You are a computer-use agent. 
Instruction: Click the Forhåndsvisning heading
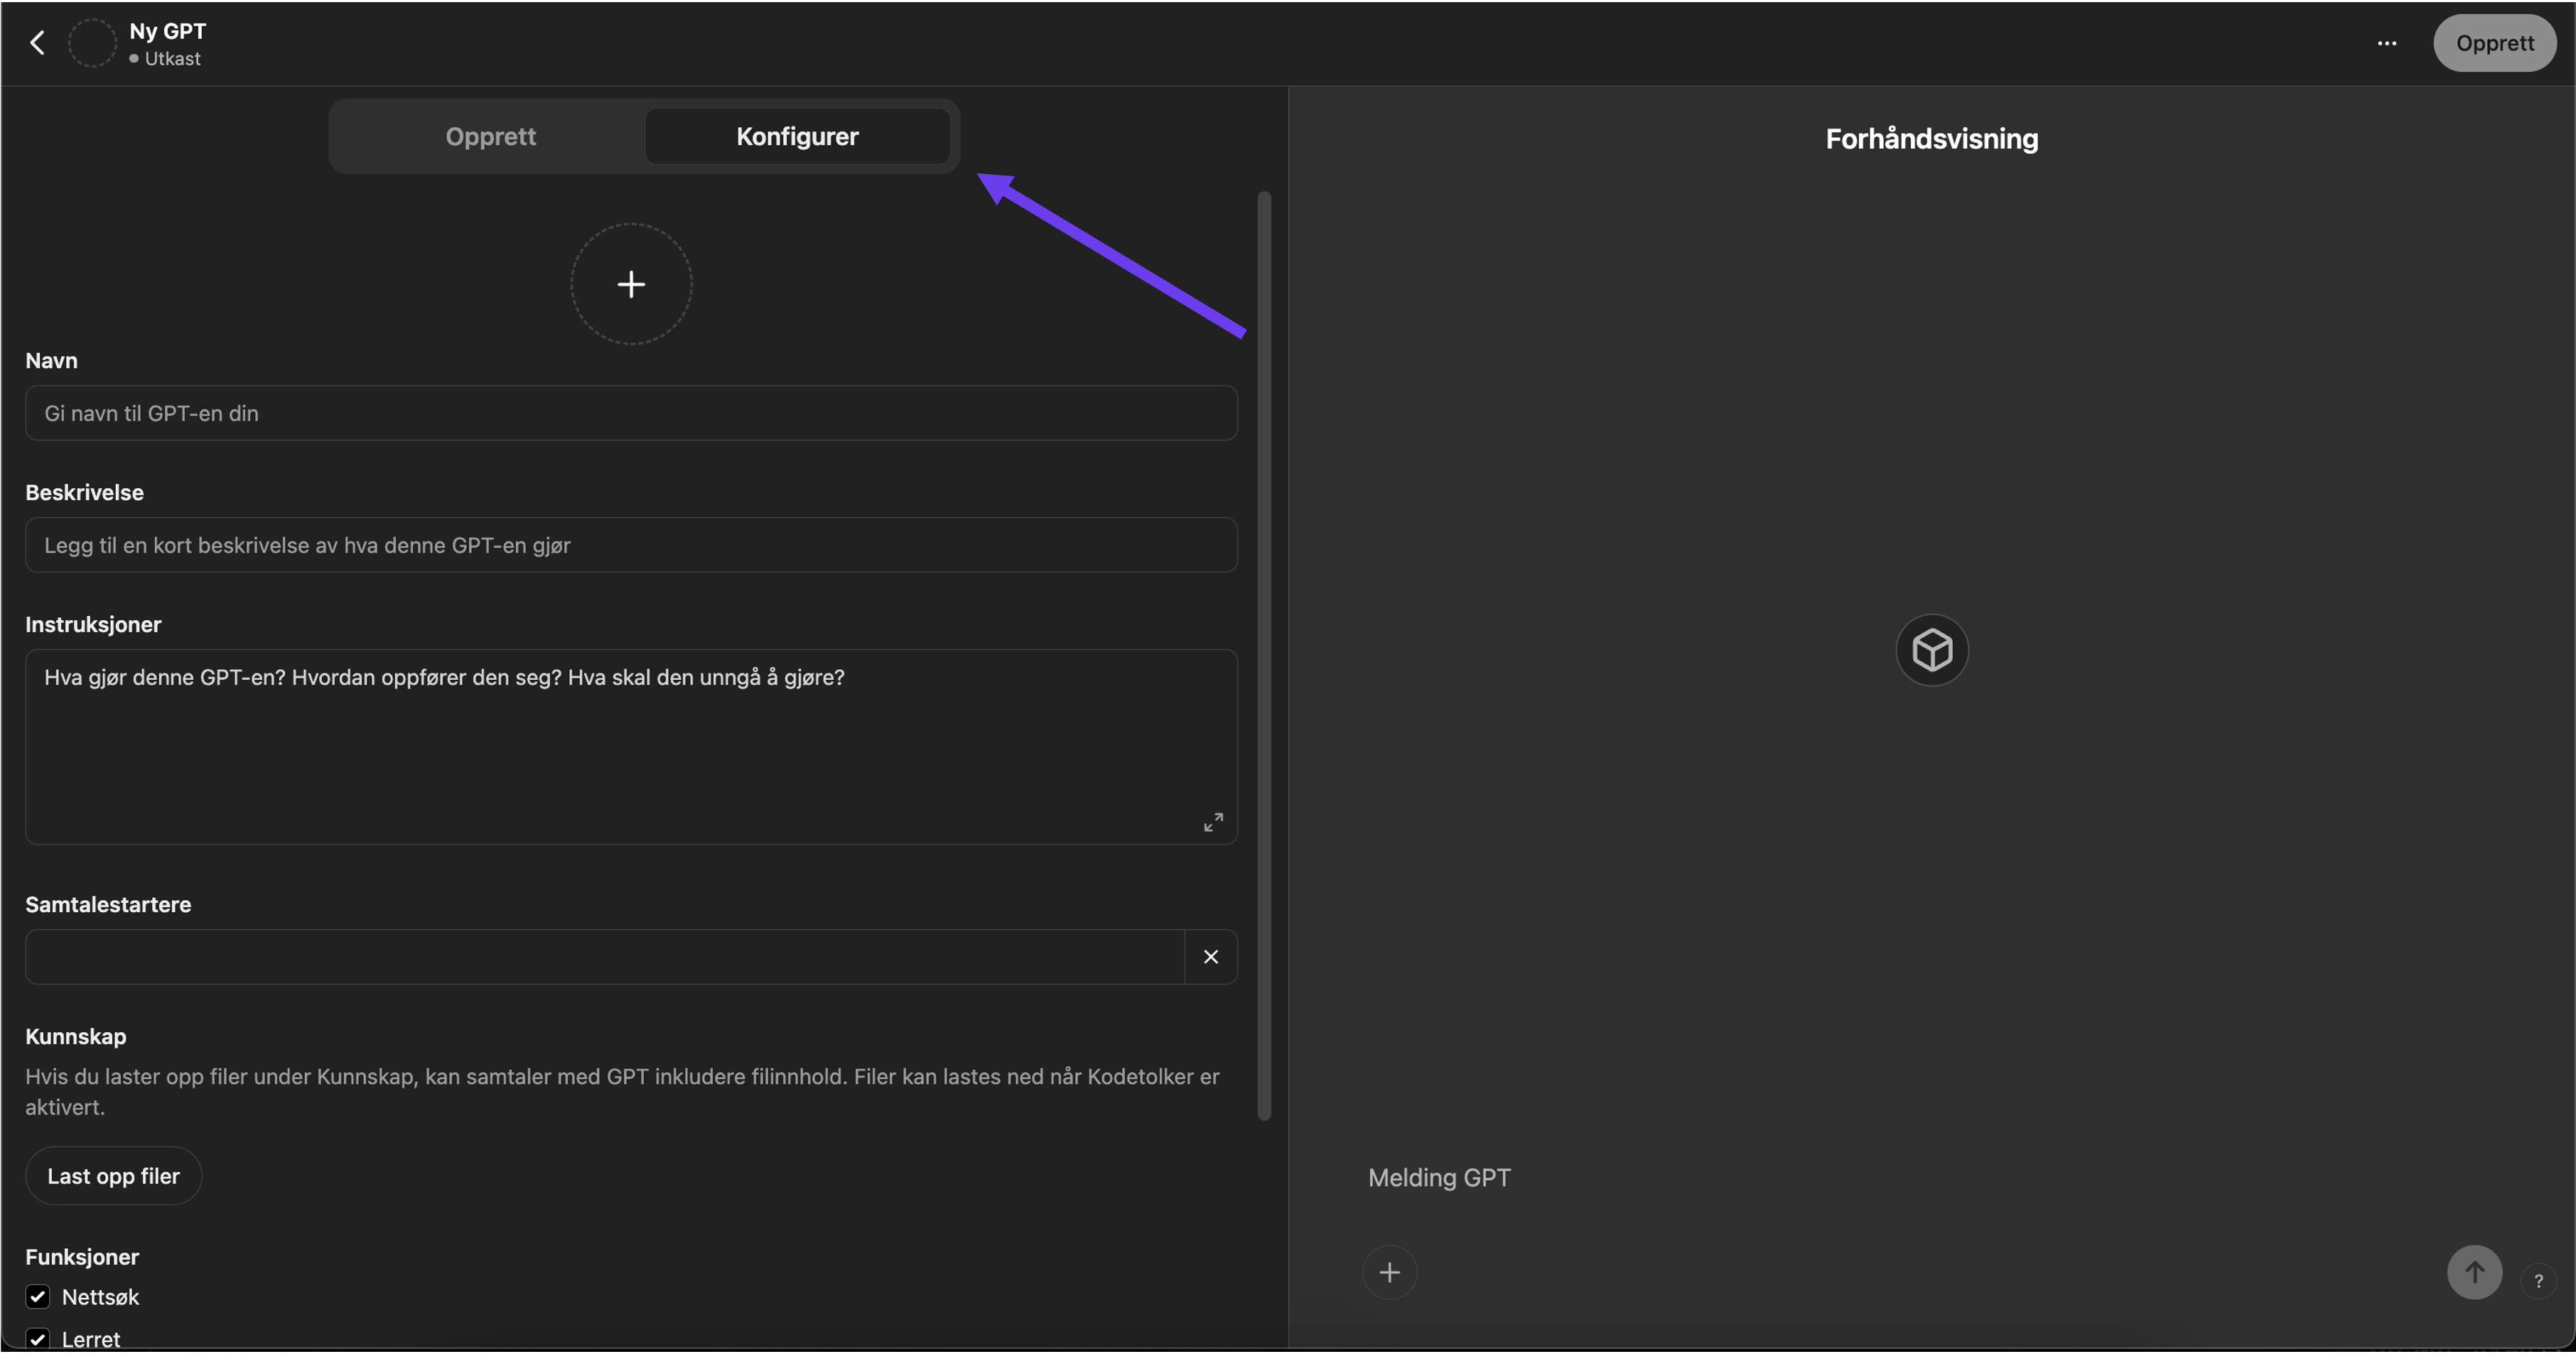point(1931,139)
